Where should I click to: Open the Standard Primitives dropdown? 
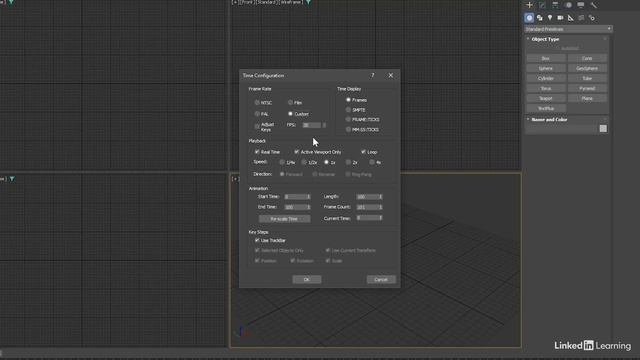pyautogui.click(x=568, y=29)
